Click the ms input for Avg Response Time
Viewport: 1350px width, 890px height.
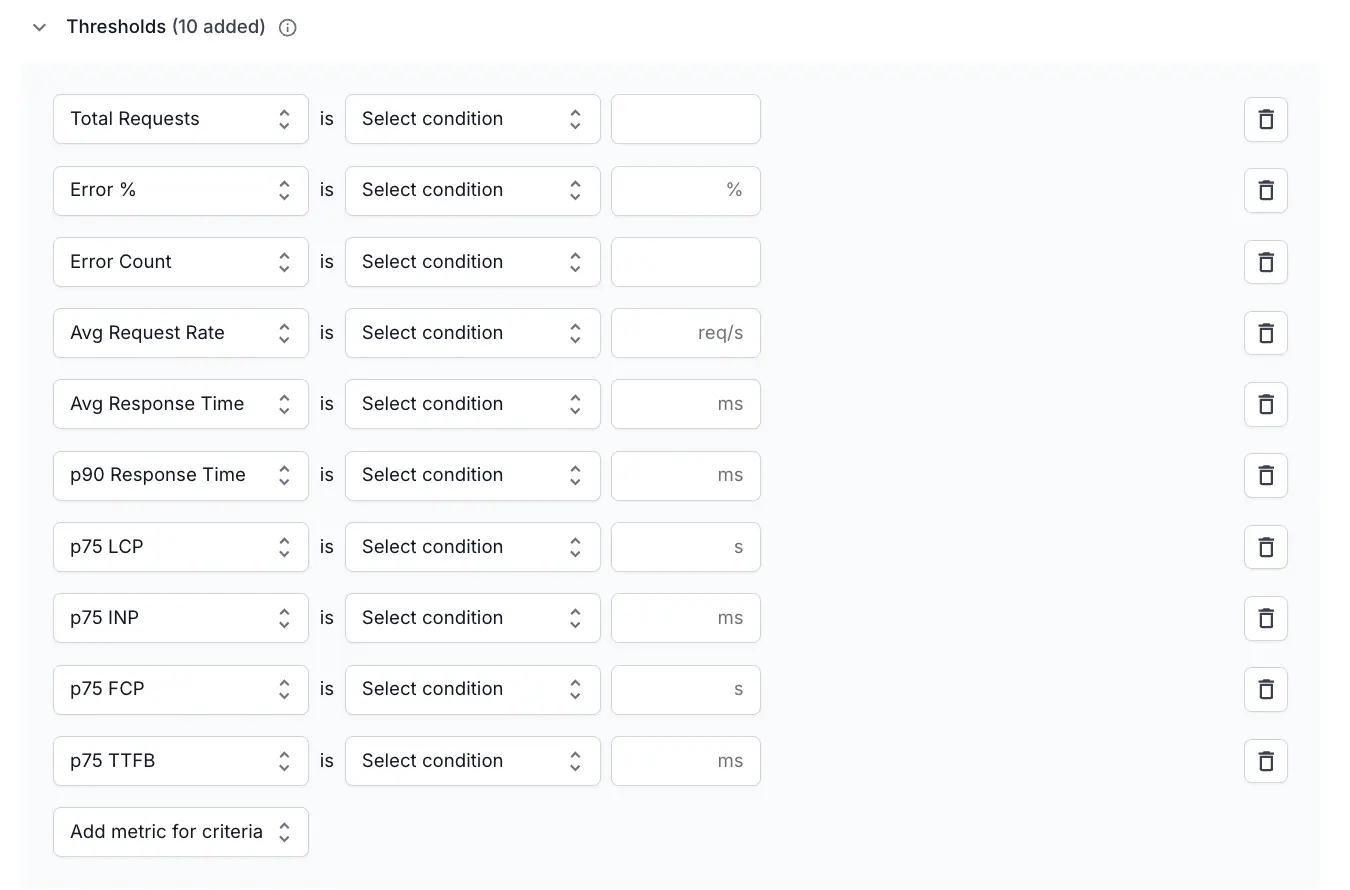[685, 404]
